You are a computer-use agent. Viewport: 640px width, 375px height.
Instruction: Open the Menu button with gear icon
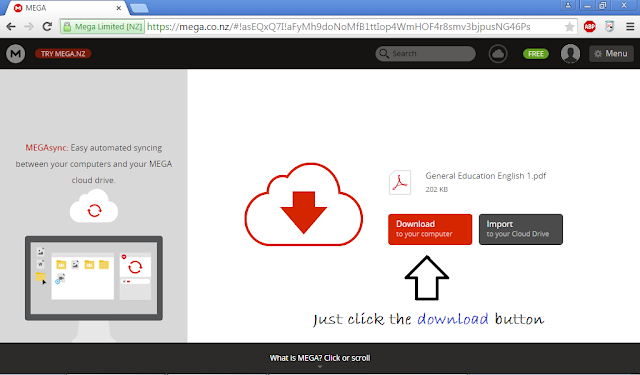point(611,53)
